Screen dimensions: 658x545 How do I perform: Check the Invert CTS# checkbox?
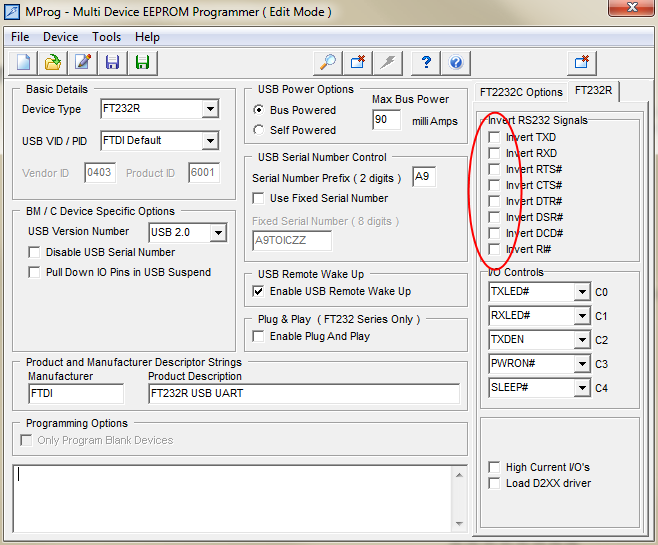tap(494, 185)
